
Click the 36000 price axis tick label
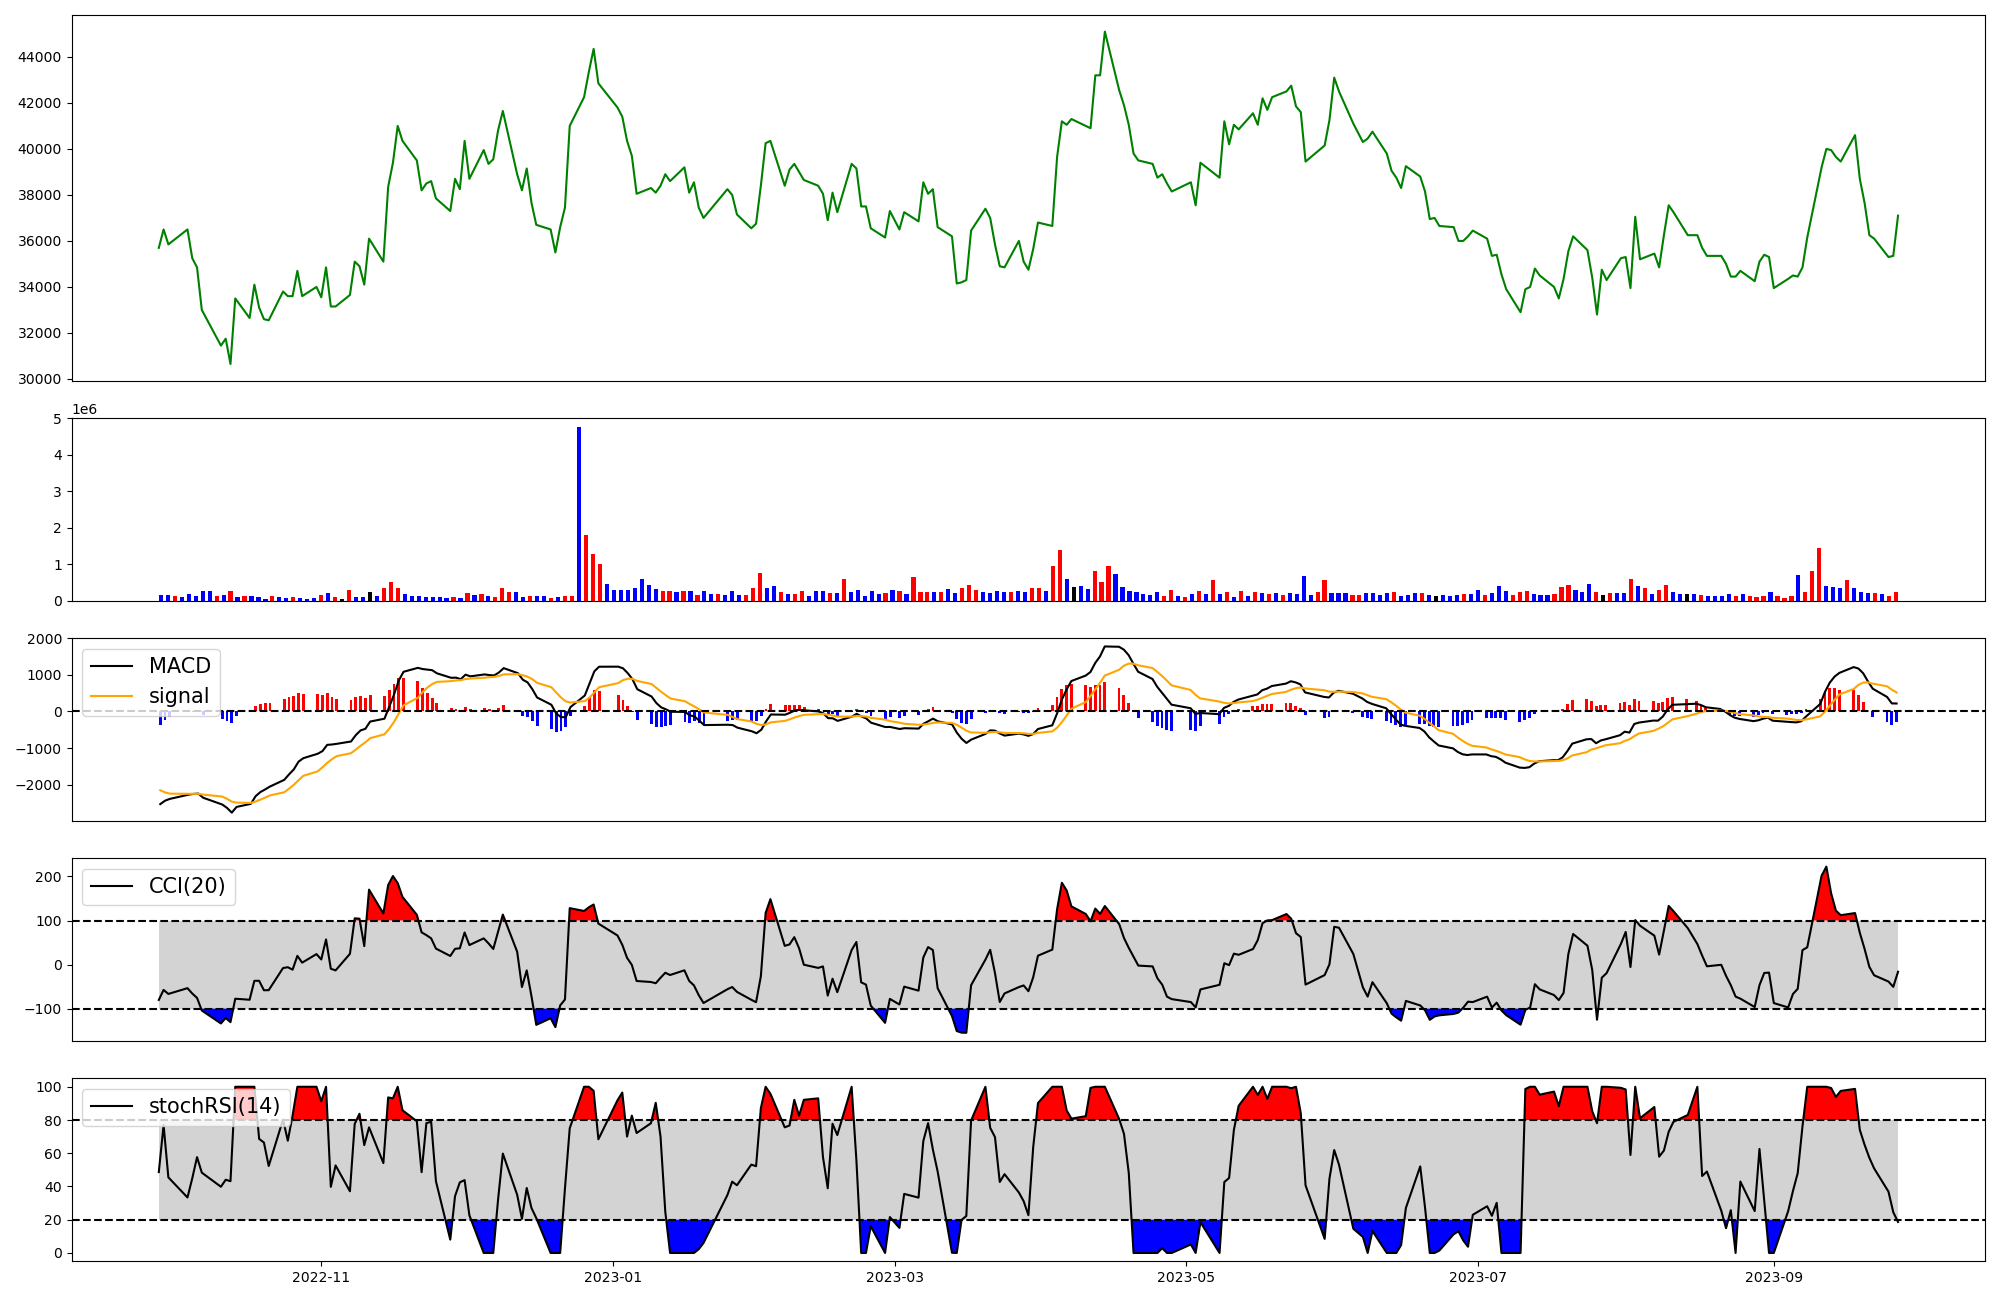pos(40,241)
